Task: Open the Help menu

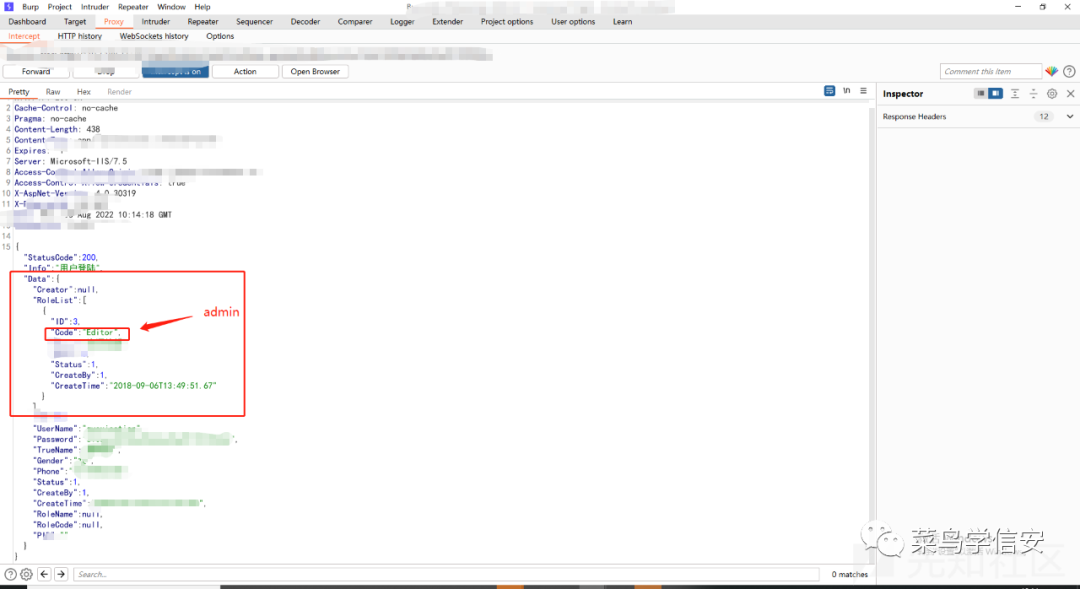Action: pyautogui.click(x=202, y=7)
